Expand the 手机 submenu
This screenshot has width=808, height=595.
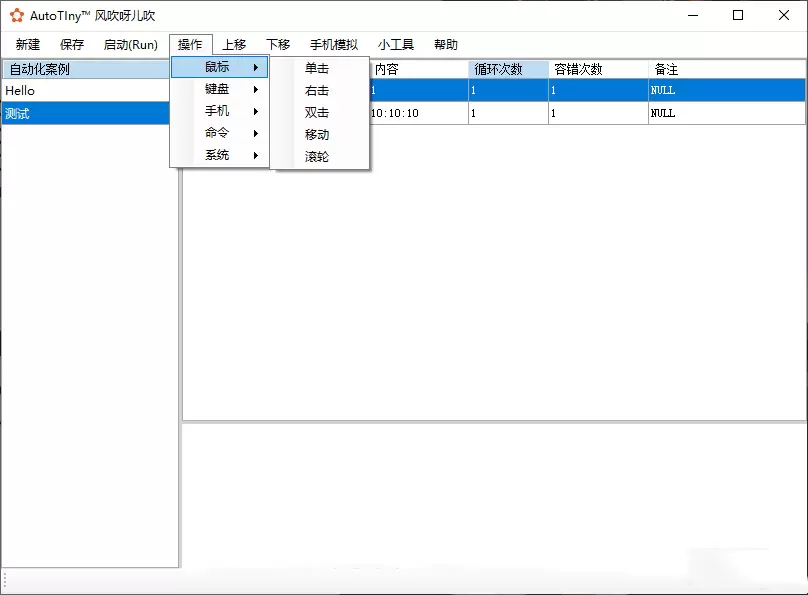click(x=220, y=111)
